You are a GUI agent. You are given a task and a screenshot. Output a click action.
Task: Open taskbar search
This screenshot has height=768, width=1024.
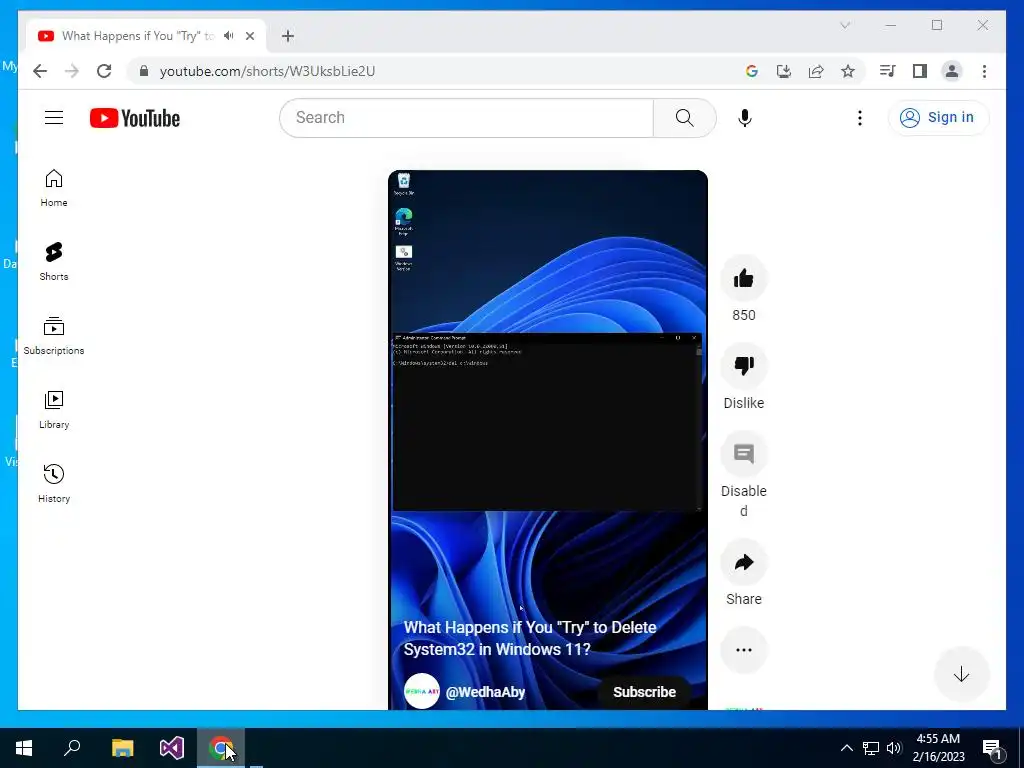72,748
